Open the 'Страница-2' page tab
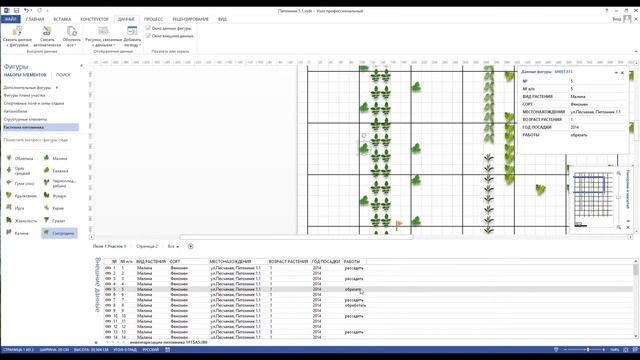640x360 pixels. coord(147,247)
